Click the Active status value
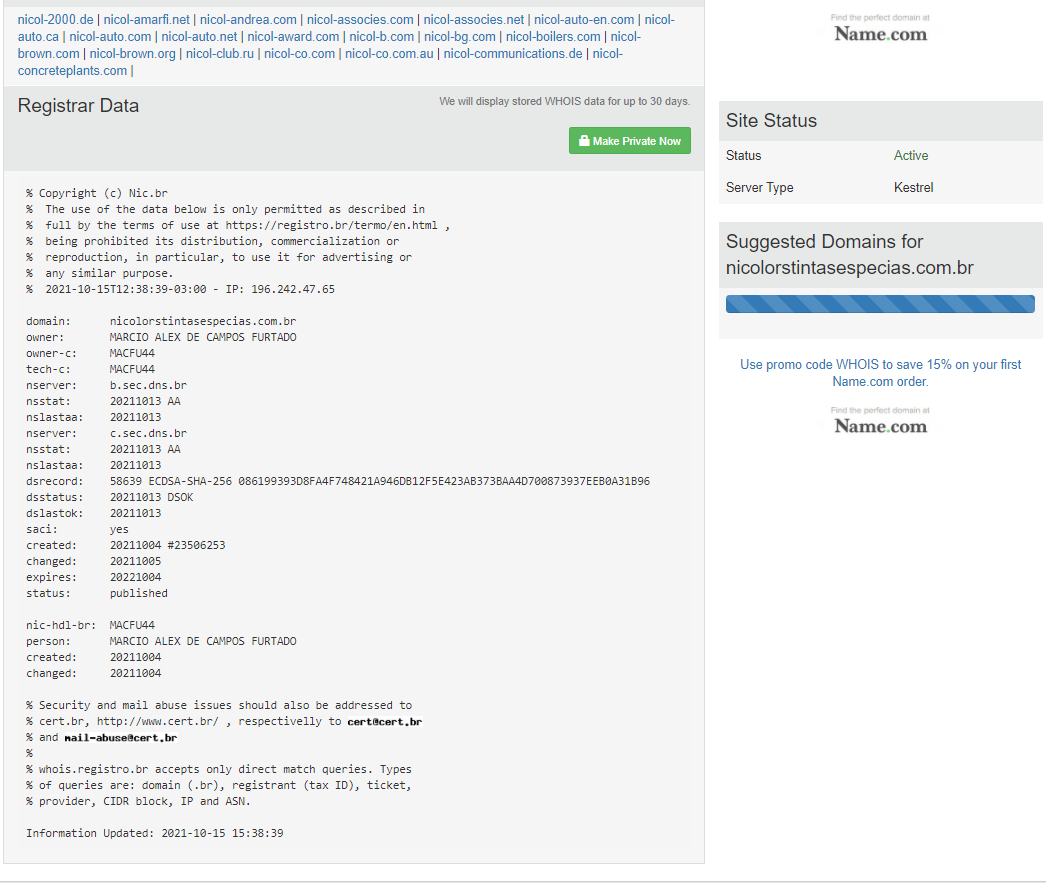Screen dimensions: 1046x883 click(911, 155)
